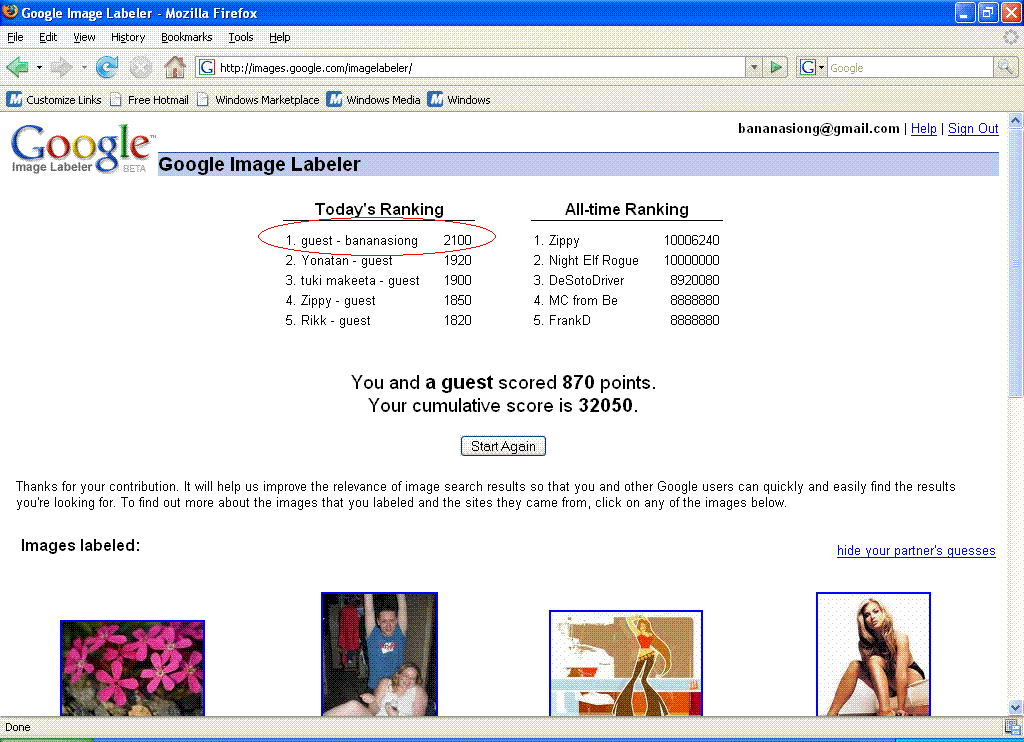Click 'MC from Be' in All-time Ranking
The height and width of the screenshot is (742, 1024).
(583, 300)
